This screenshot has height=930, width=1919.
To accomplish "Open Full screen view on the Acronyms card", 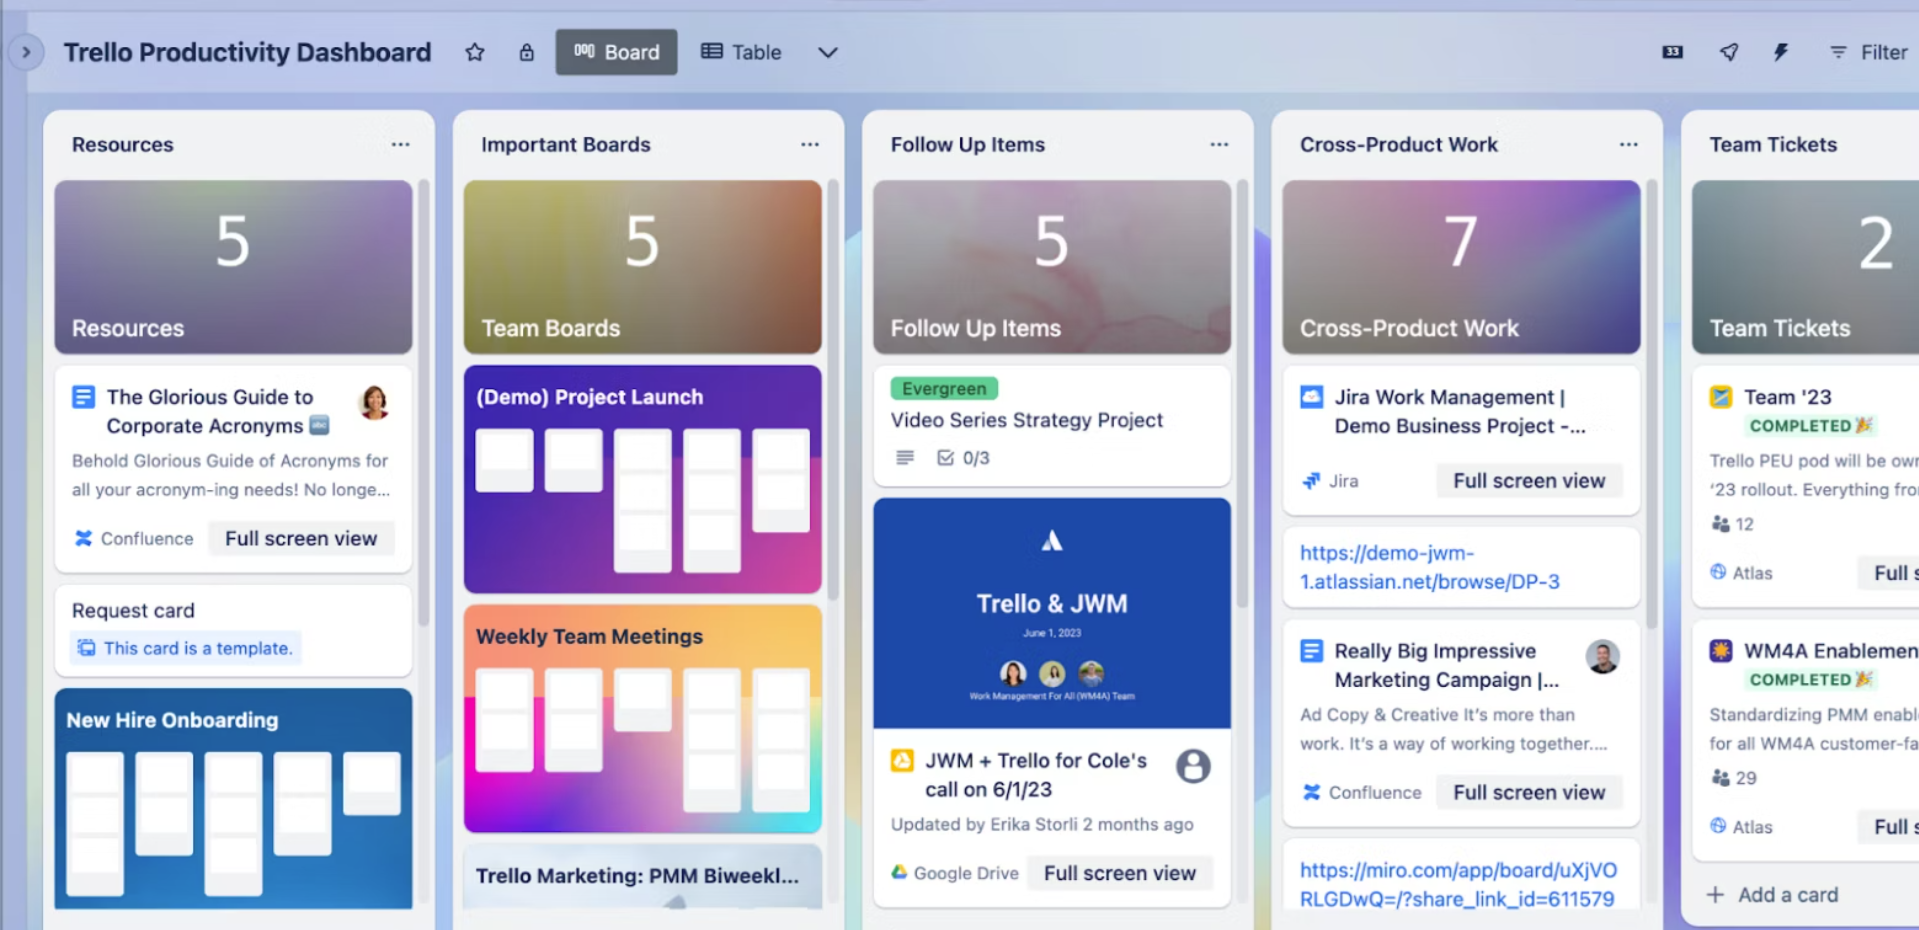I will (x=301, y=538).
